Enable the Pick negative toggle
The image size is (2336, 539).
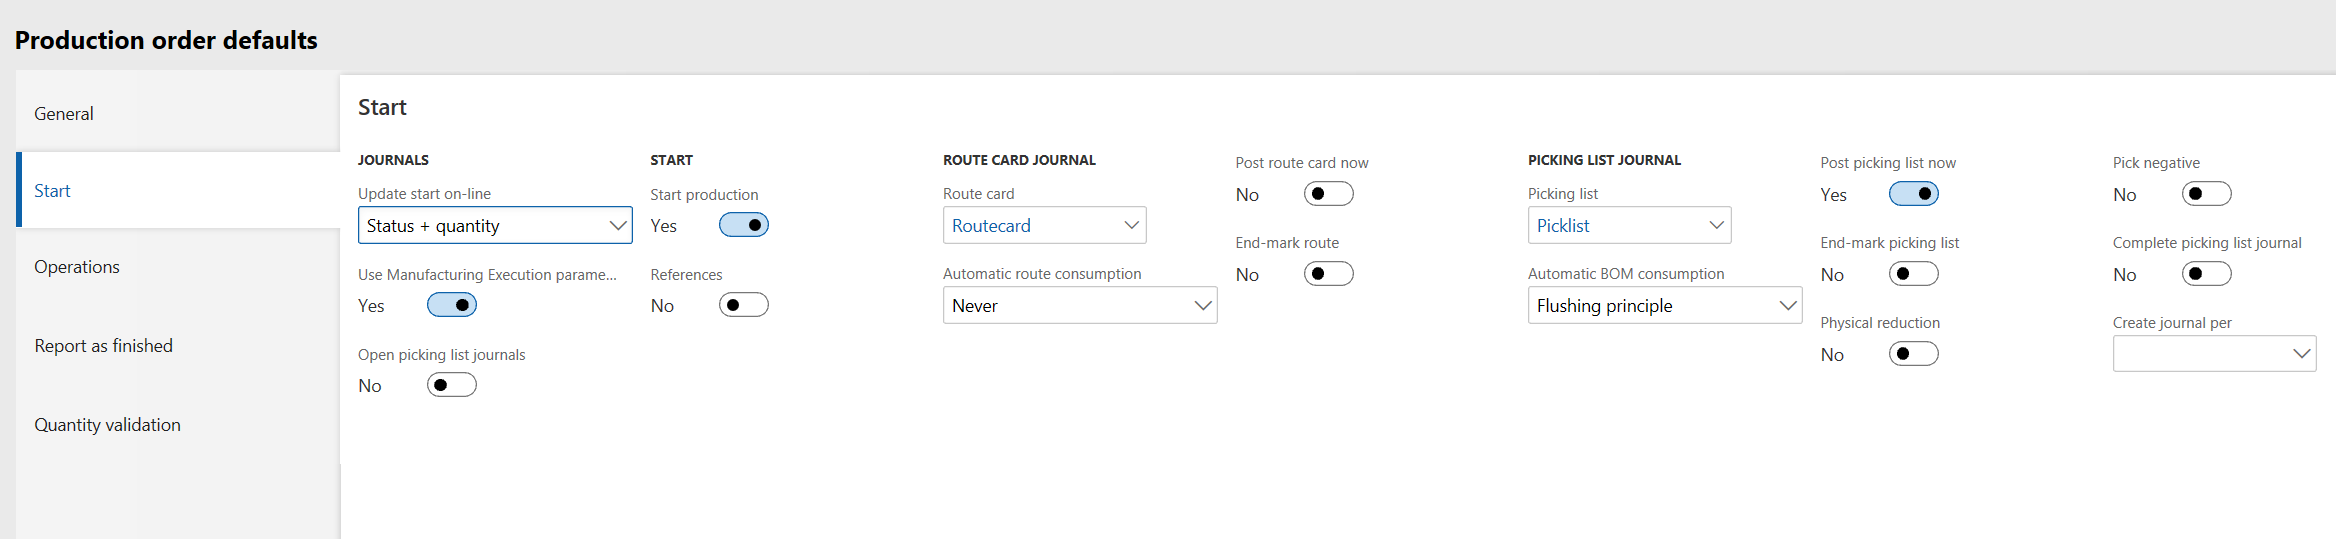(x=2206, y=194)
